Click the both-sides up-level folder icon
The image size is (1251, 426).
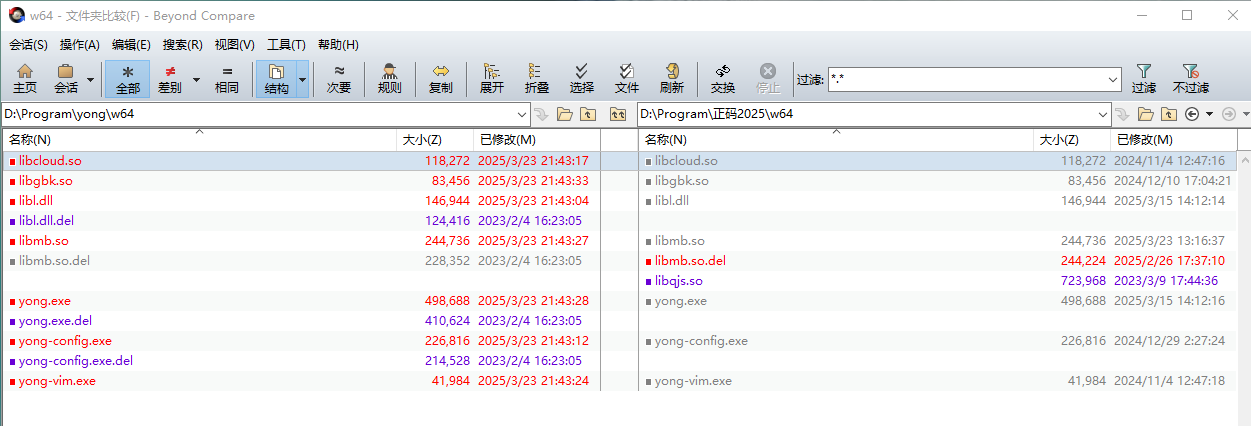pyautogui.click(x=619, y=114)
